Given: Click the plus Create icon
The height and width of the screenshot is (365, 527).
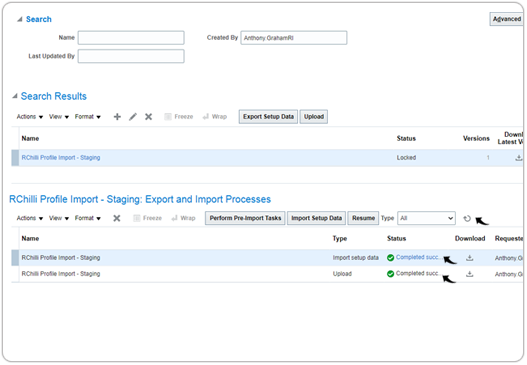Looking at the screenshot, I should coord(117,117).
